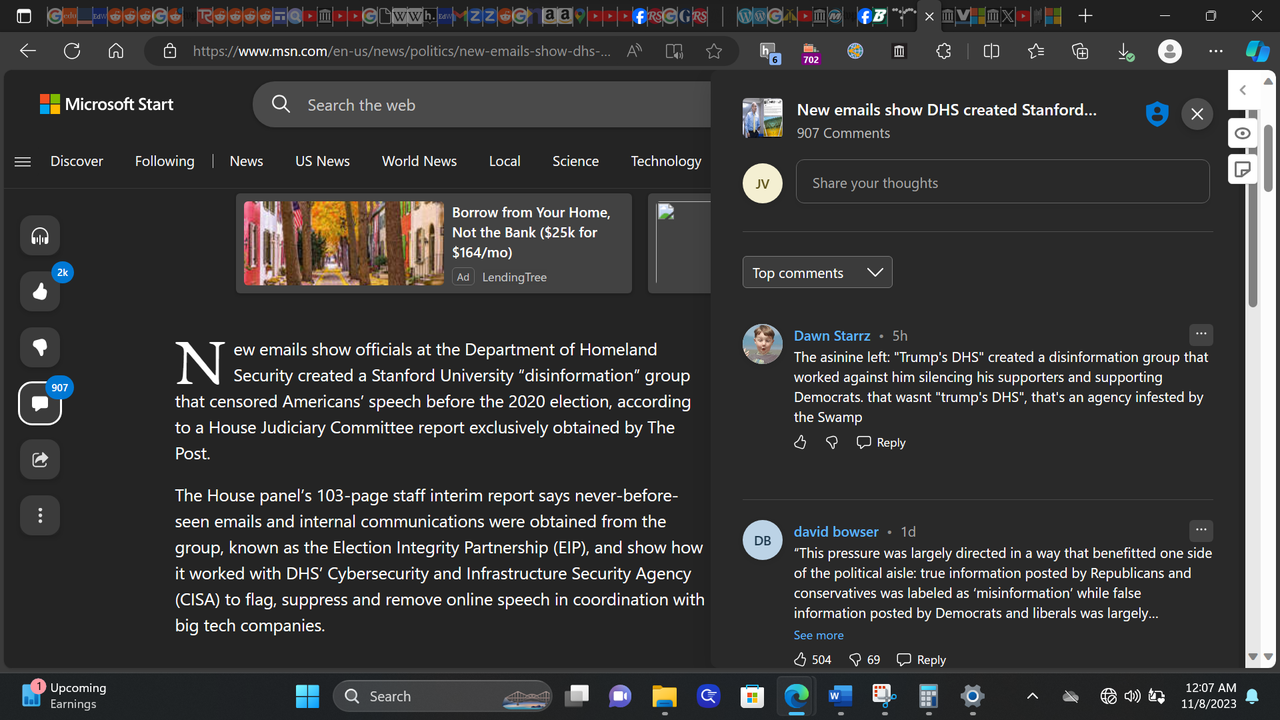Open Immersive Reader icon in address bar
The height and width of the screenshot is (720, 1280).
pos(674,51)
